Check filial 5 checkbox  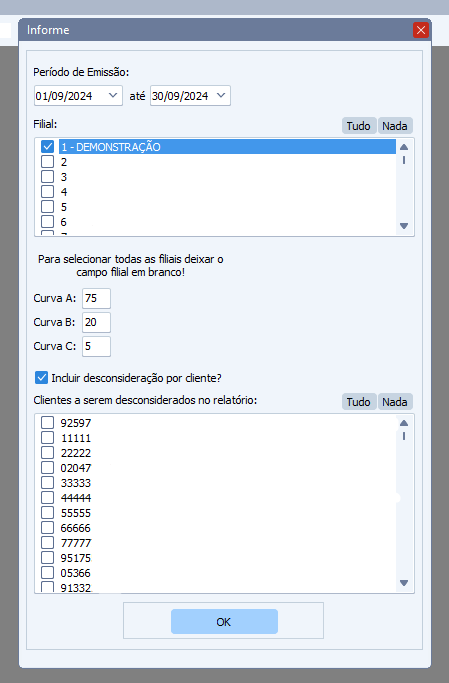47,207
